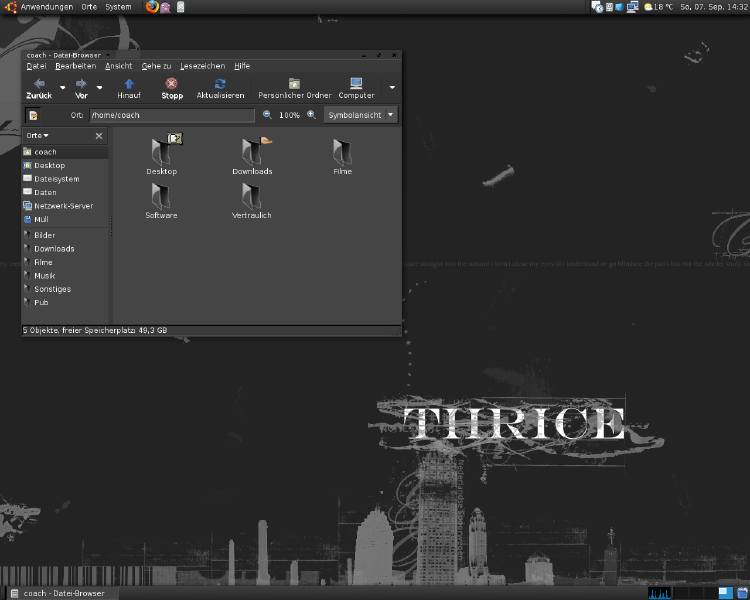This screenshot has height=600, width=750.
Task: Open Persönlicher Ordner home folder
Action: pos(295,89)
